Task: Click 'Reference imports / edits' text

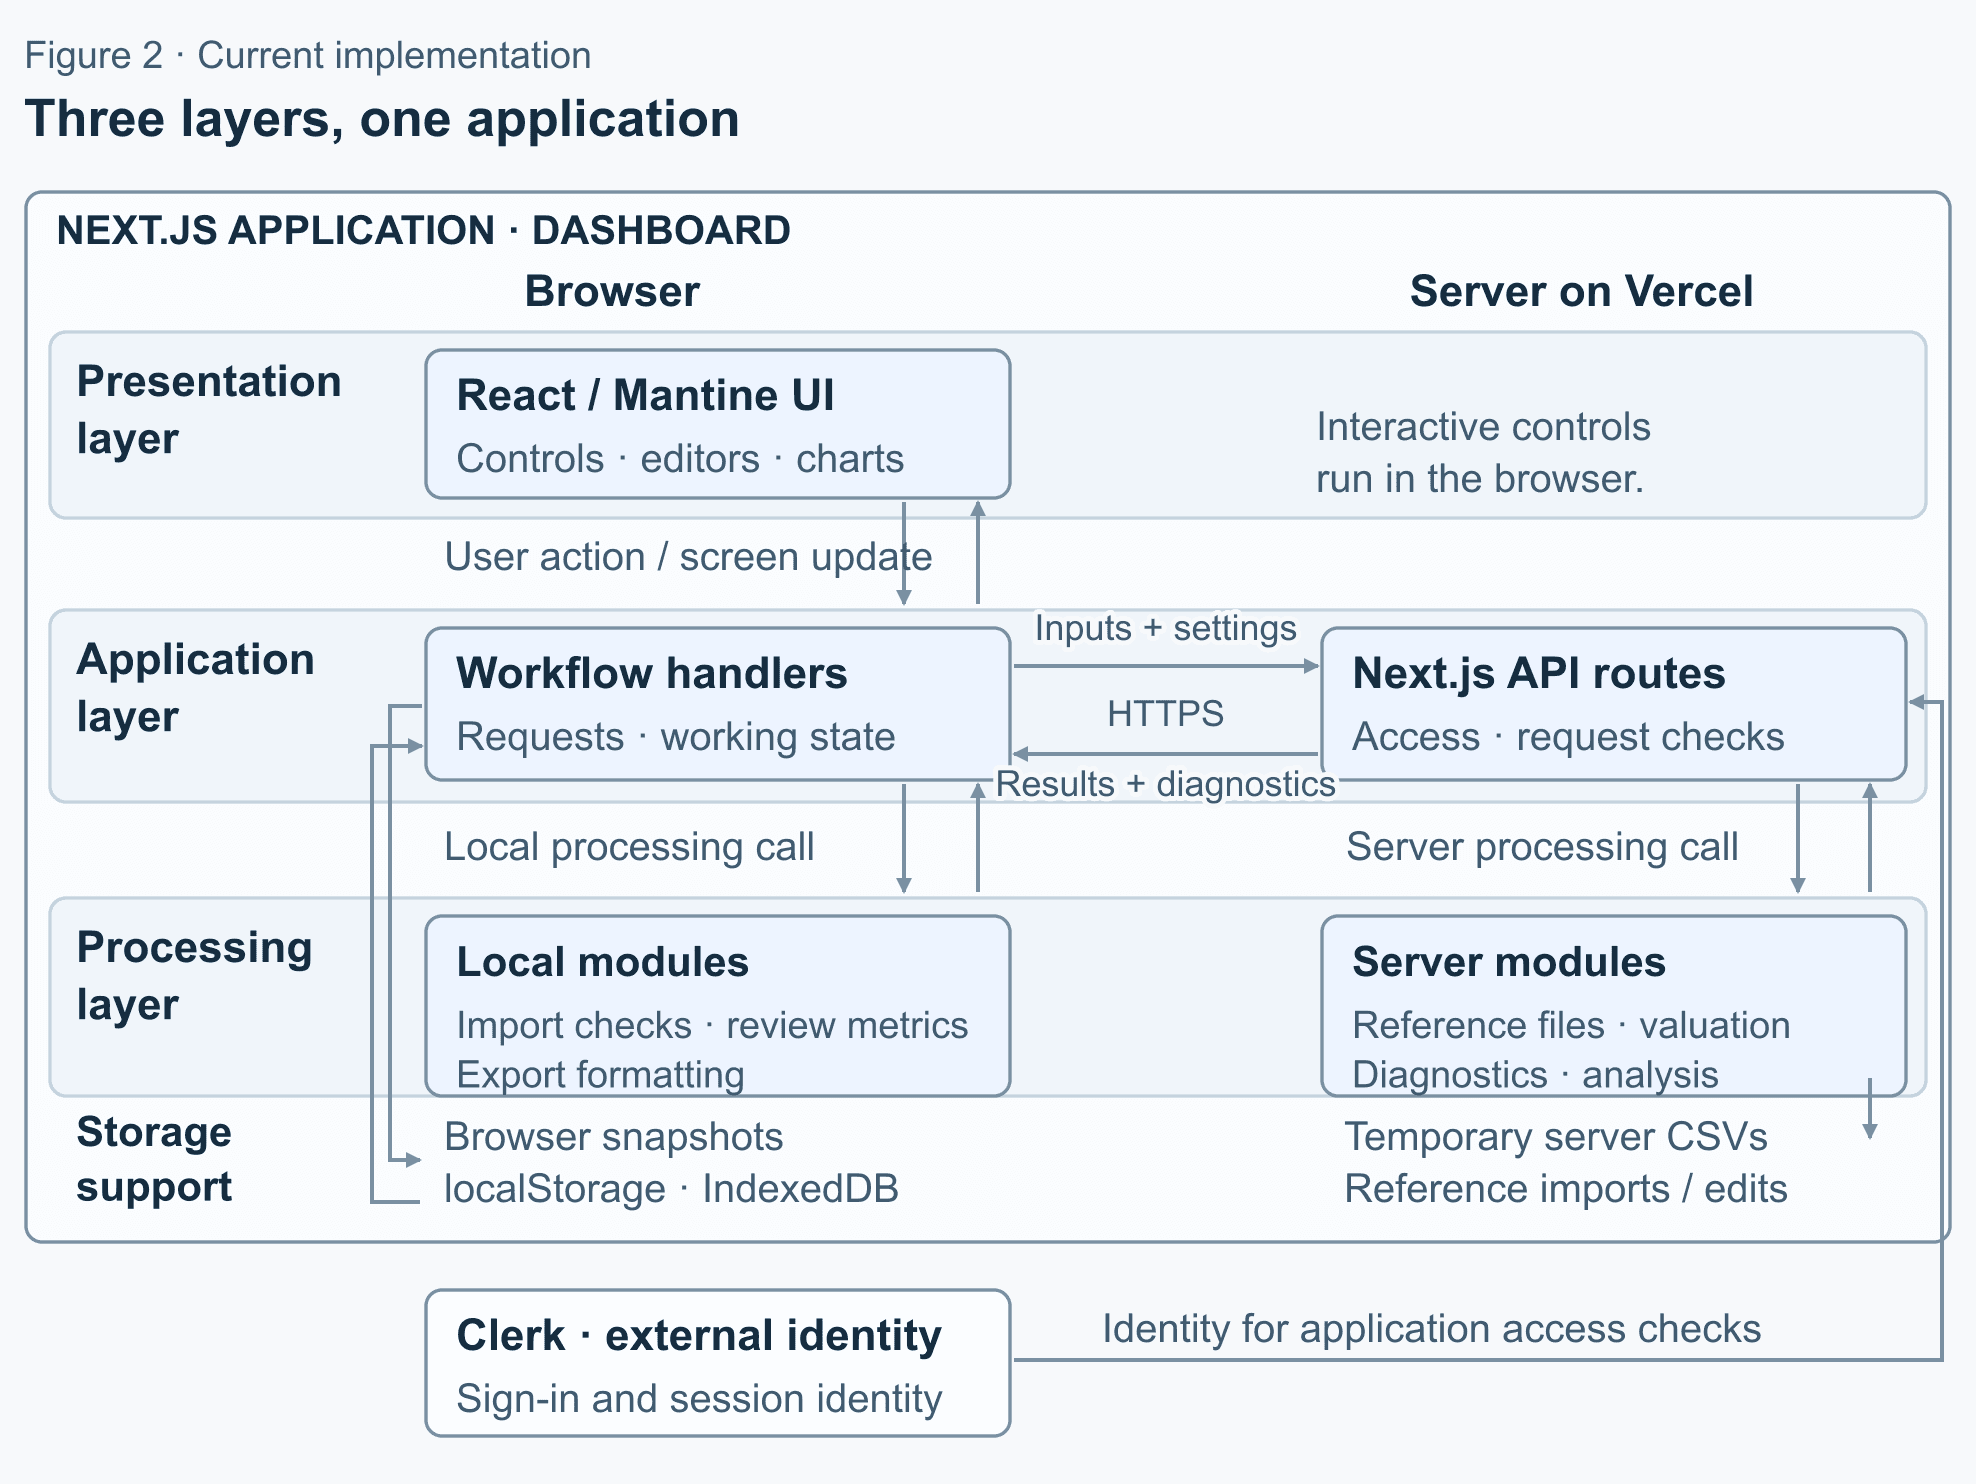Action: [x=1566, y=1189]
